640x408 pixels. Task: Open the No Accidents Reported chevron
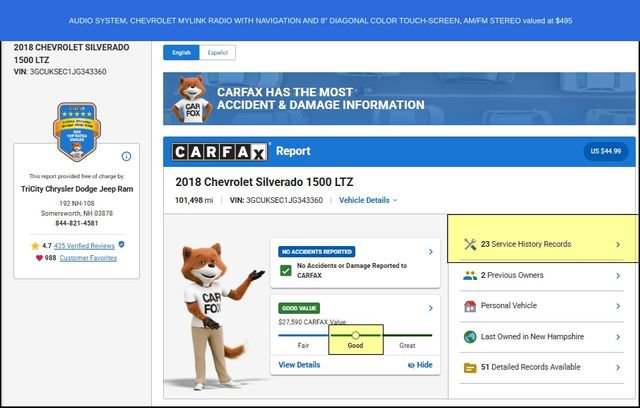coord(431,252)
